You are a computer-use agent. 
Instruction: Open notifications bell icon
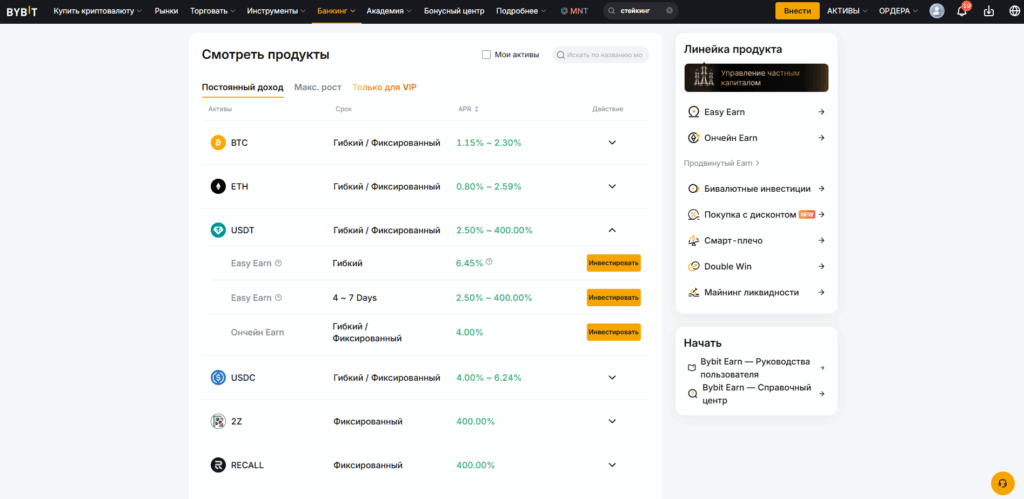coord(962,11)
